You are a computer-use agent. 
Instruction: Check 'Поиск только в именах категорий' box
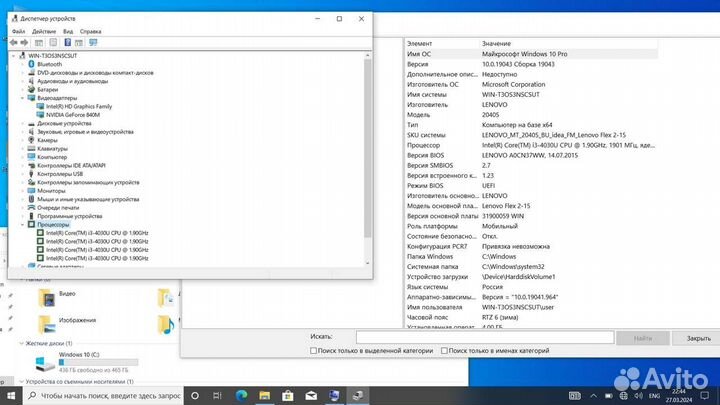(444, 351)
